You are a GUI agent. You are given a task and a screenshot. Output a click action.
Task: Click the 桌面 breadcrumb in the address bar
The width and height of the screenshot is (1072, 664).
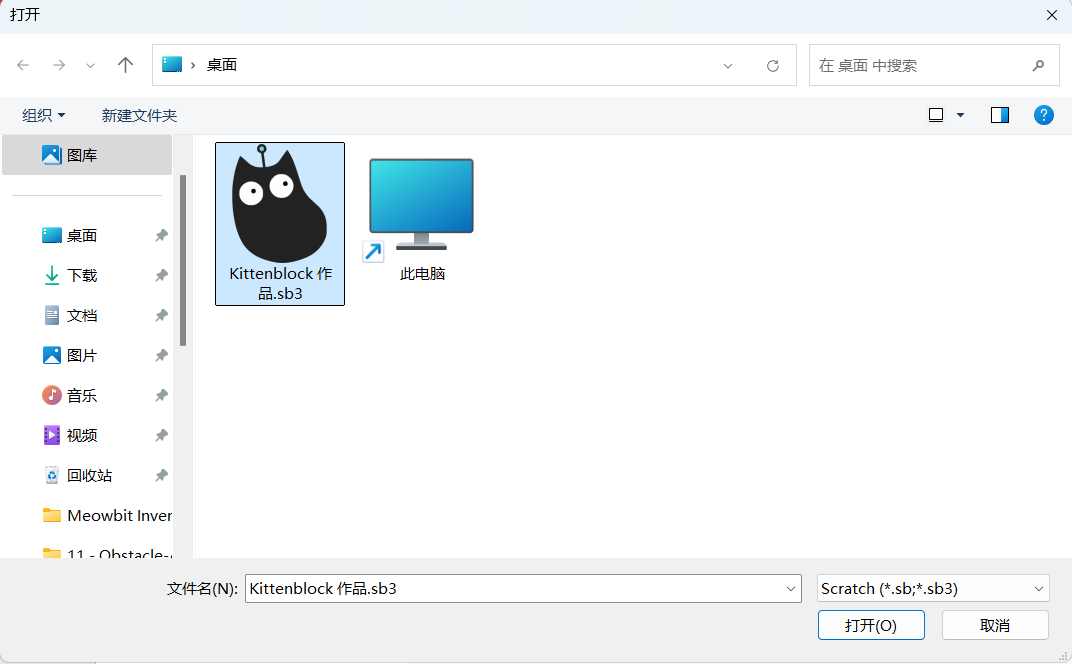pyautogui.click(x=222, y=65)
